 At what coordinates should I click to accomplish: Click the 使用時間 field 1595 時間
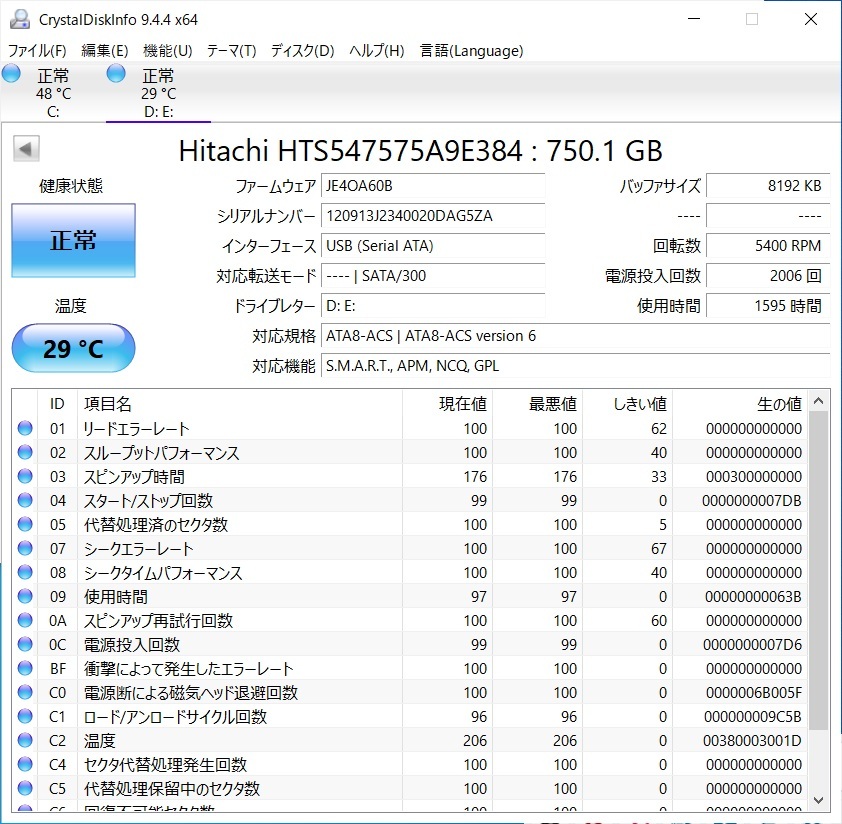pyautogui.click(x=768, y=306)
